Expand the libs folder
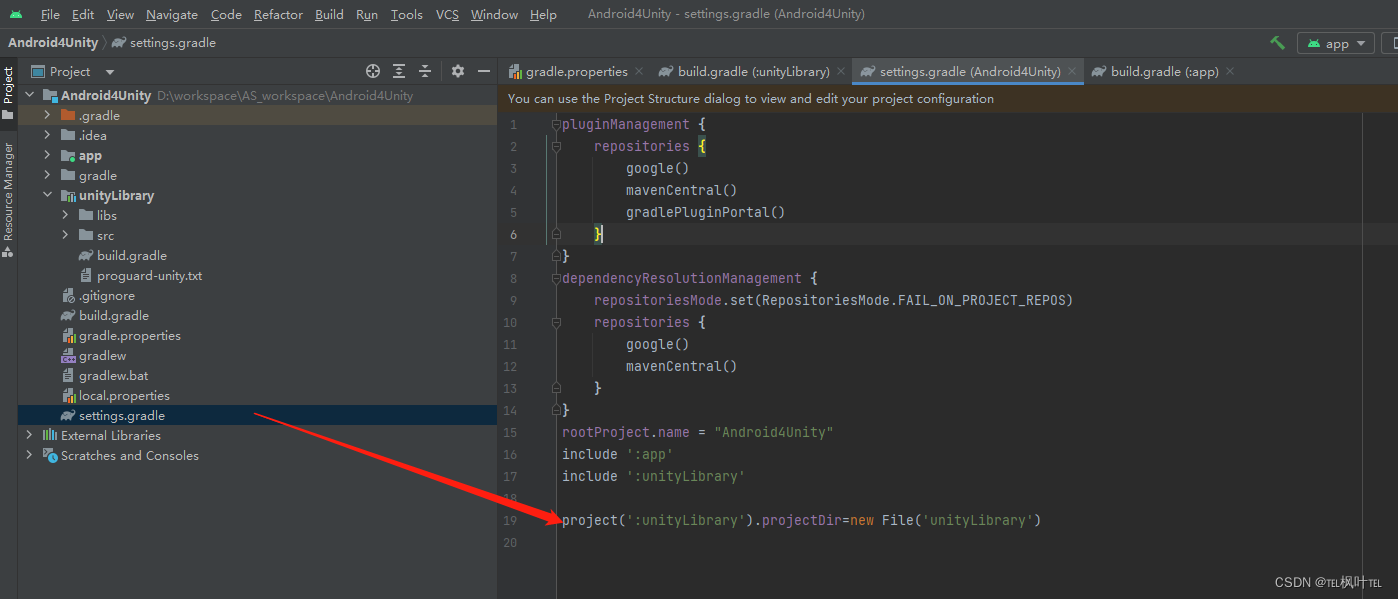Screen dimensions: 1398x599 (x=65, y=215)
